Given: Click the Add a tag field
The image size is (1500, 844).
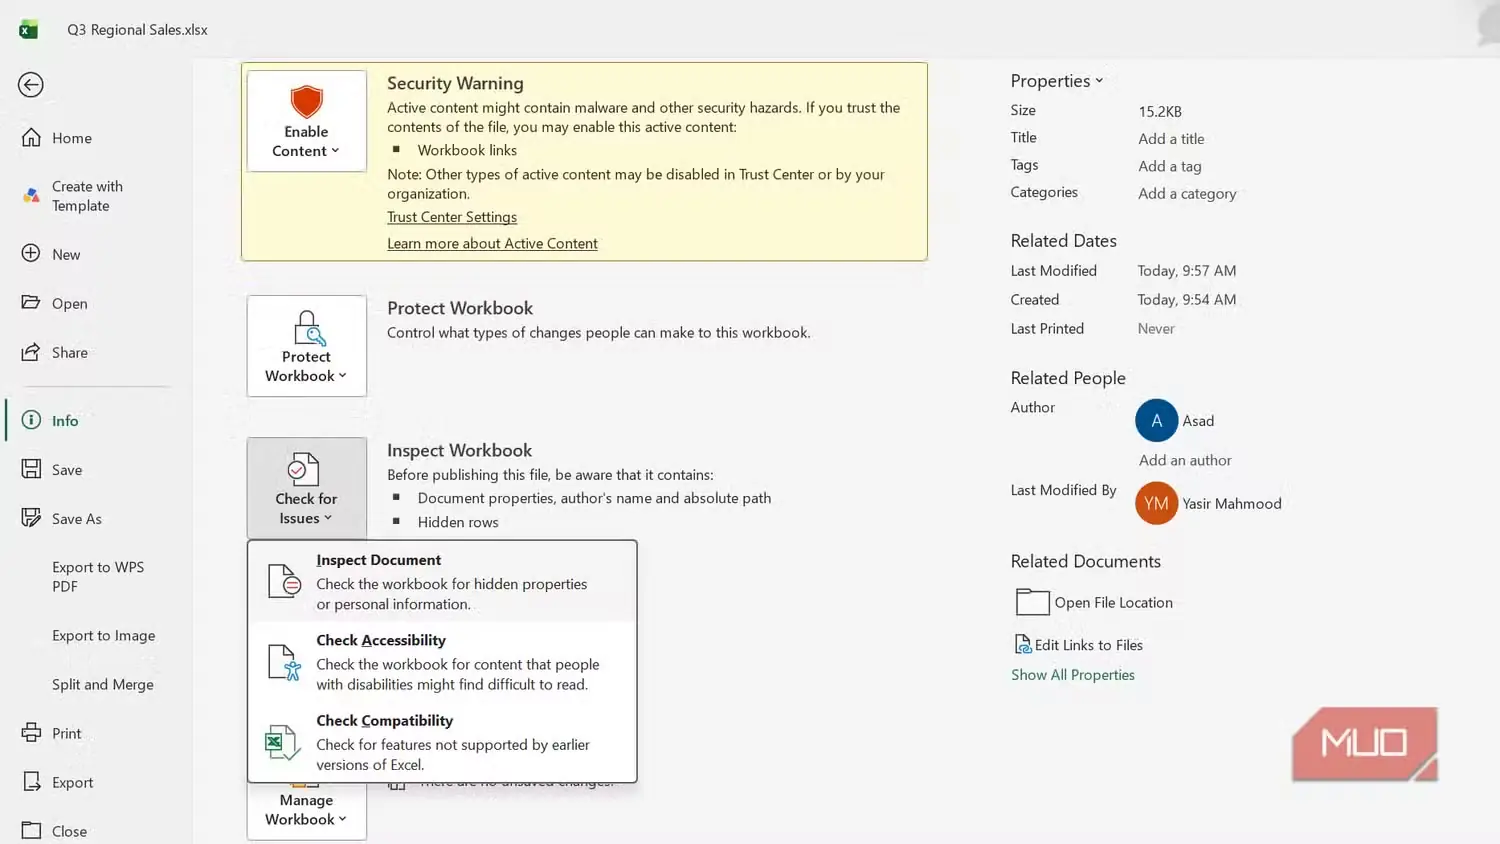Looking at the screenshot, I should [x=1170, y=166].
